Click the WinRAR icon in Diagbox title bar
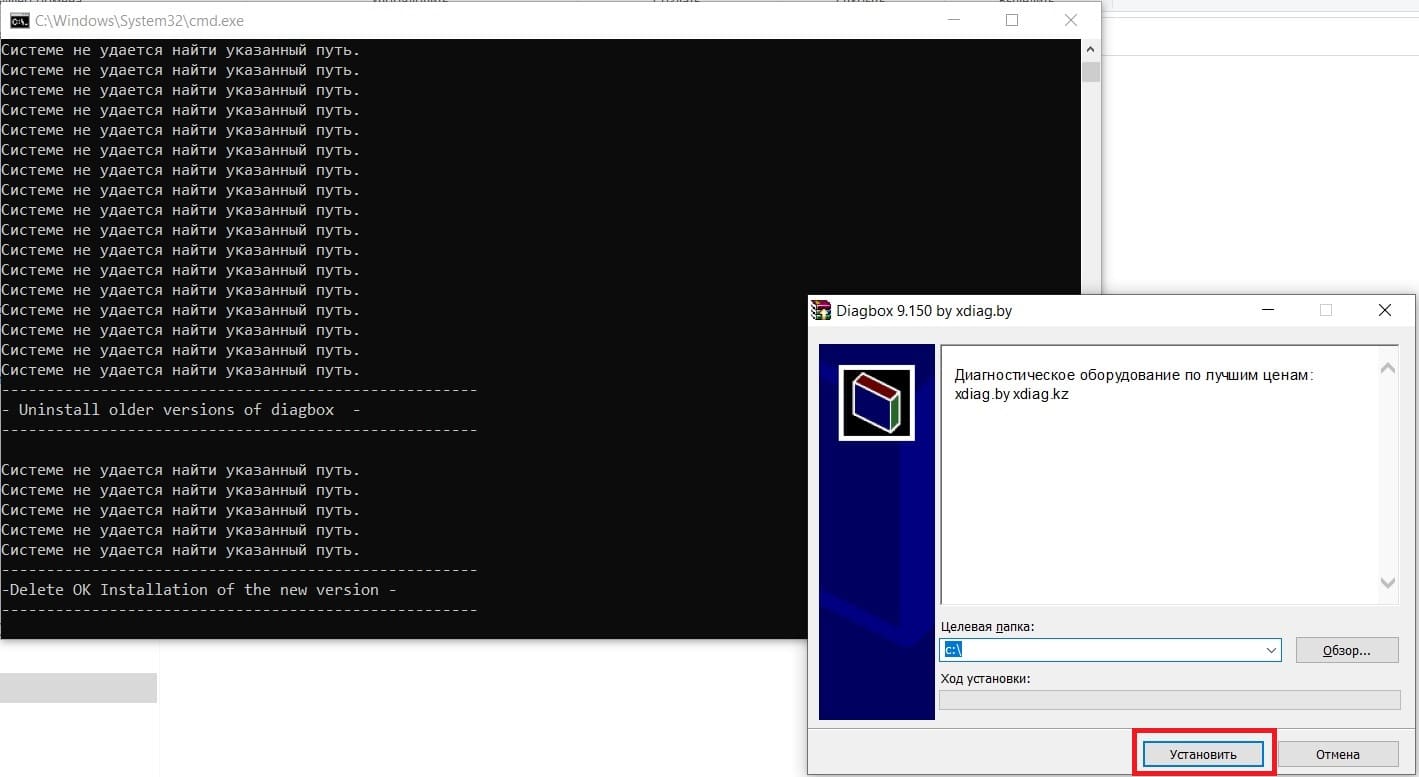This screenshot has width=1419, height=777. pos(821,311)
